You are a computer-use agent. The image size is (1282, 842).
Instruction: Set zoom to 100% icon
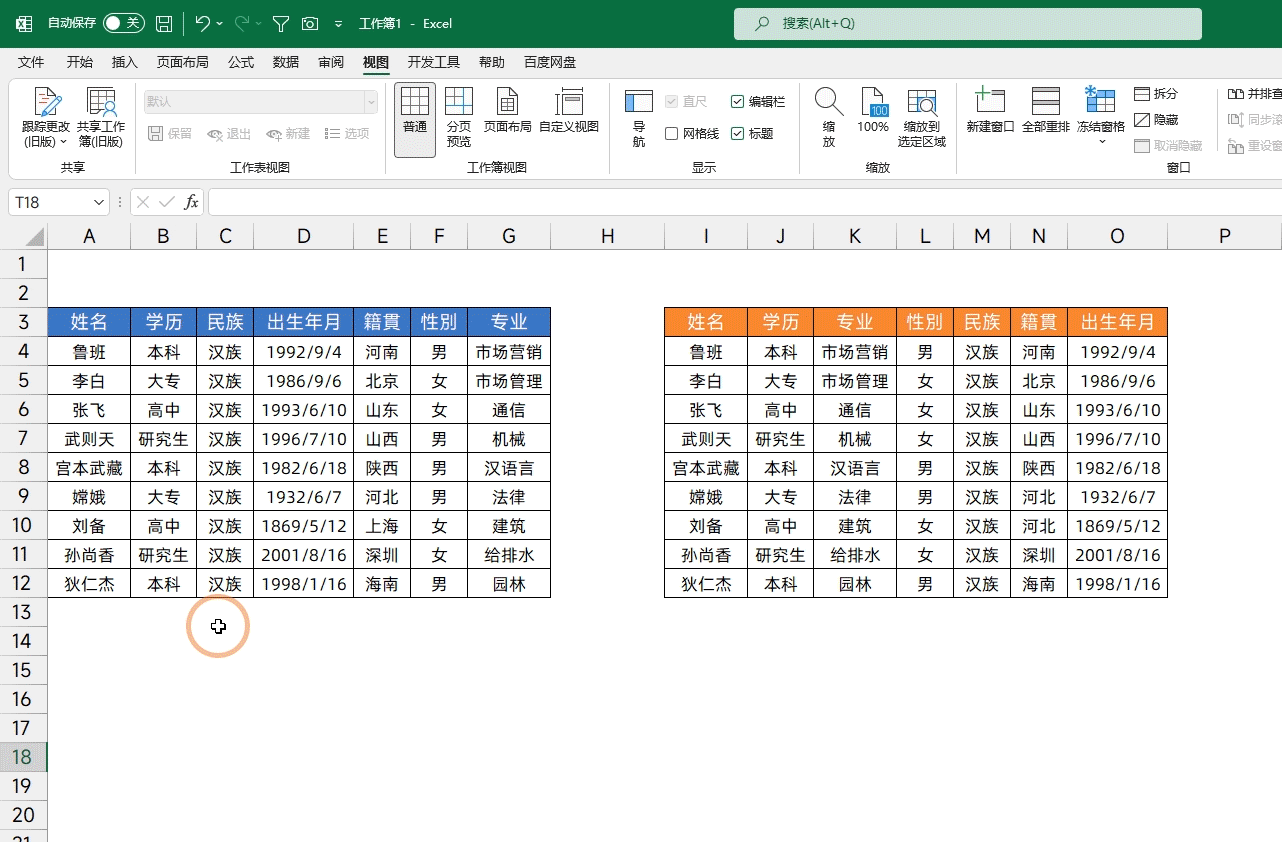coord(873,103)
